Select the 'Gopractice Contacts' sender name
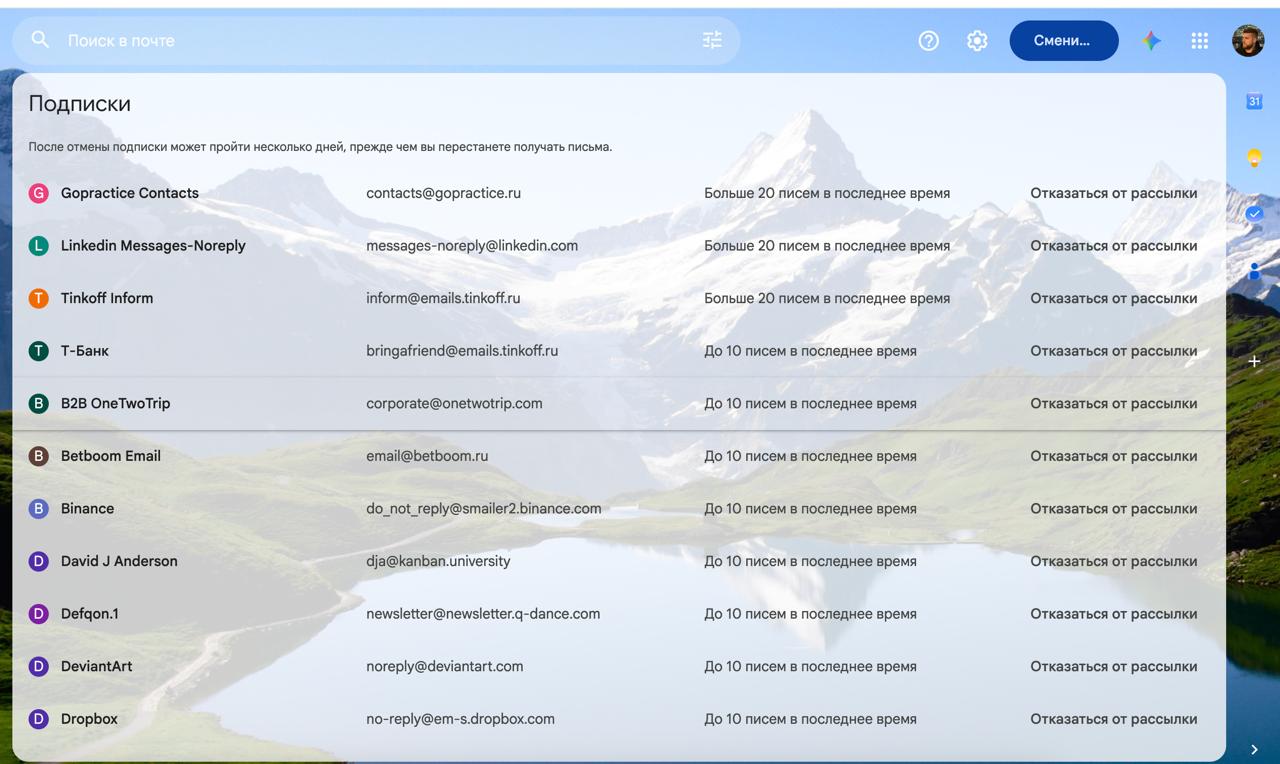The height and width of the screenshot is (764, 1280). 130,193
